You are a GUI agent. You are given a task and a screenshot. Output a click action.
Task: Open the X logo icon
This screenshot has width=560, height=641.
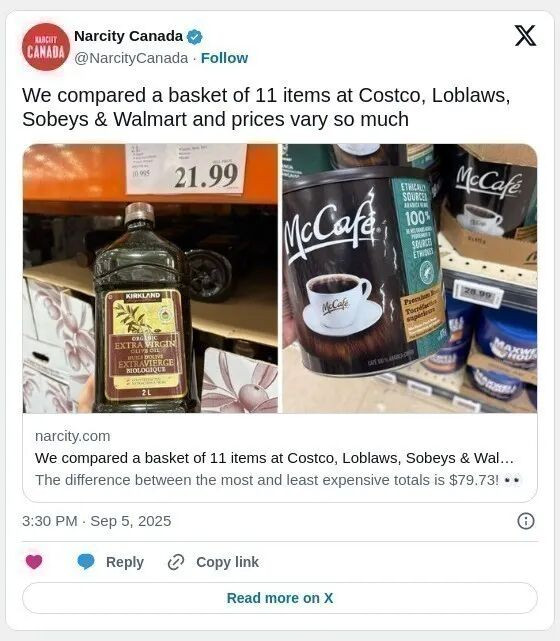tap(525, 36)
